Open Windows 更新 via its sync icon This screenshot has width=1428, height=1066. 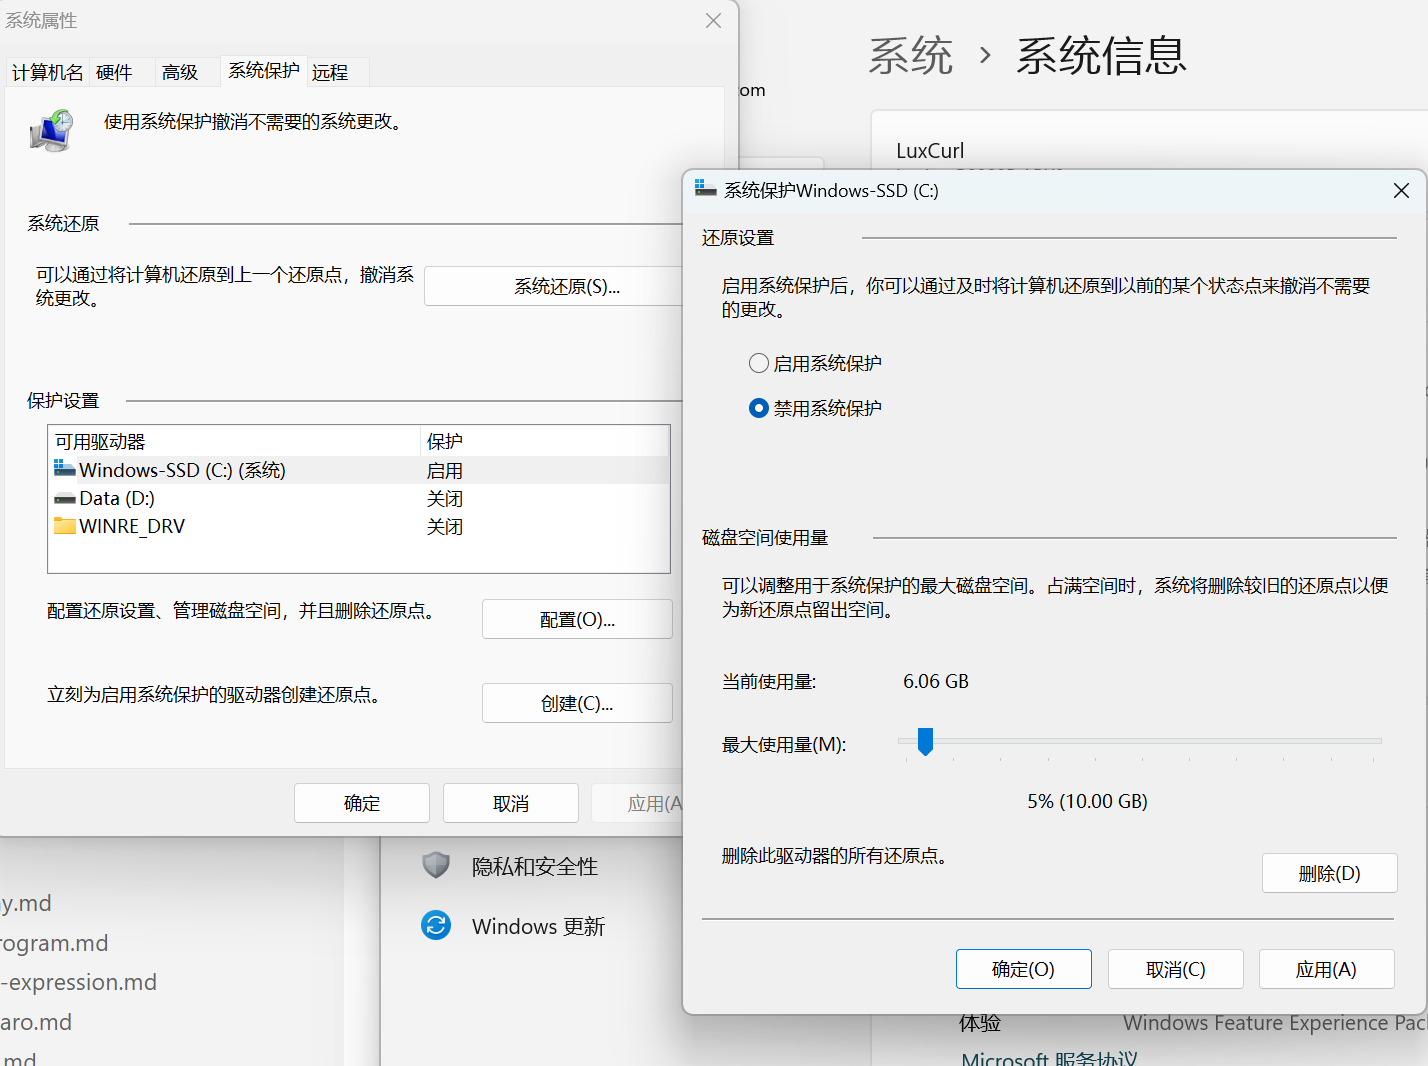[436, 925]
